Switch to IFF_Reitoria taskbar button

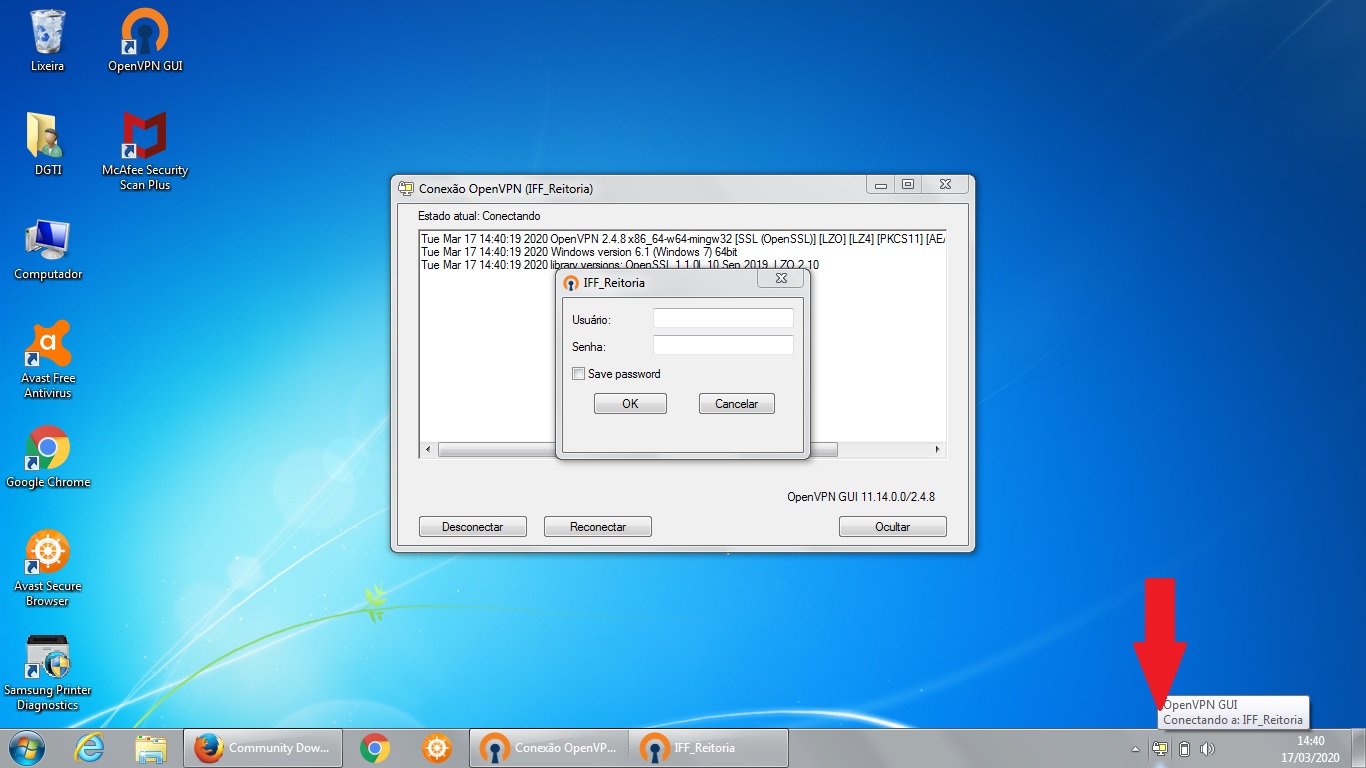coord(708,748)
